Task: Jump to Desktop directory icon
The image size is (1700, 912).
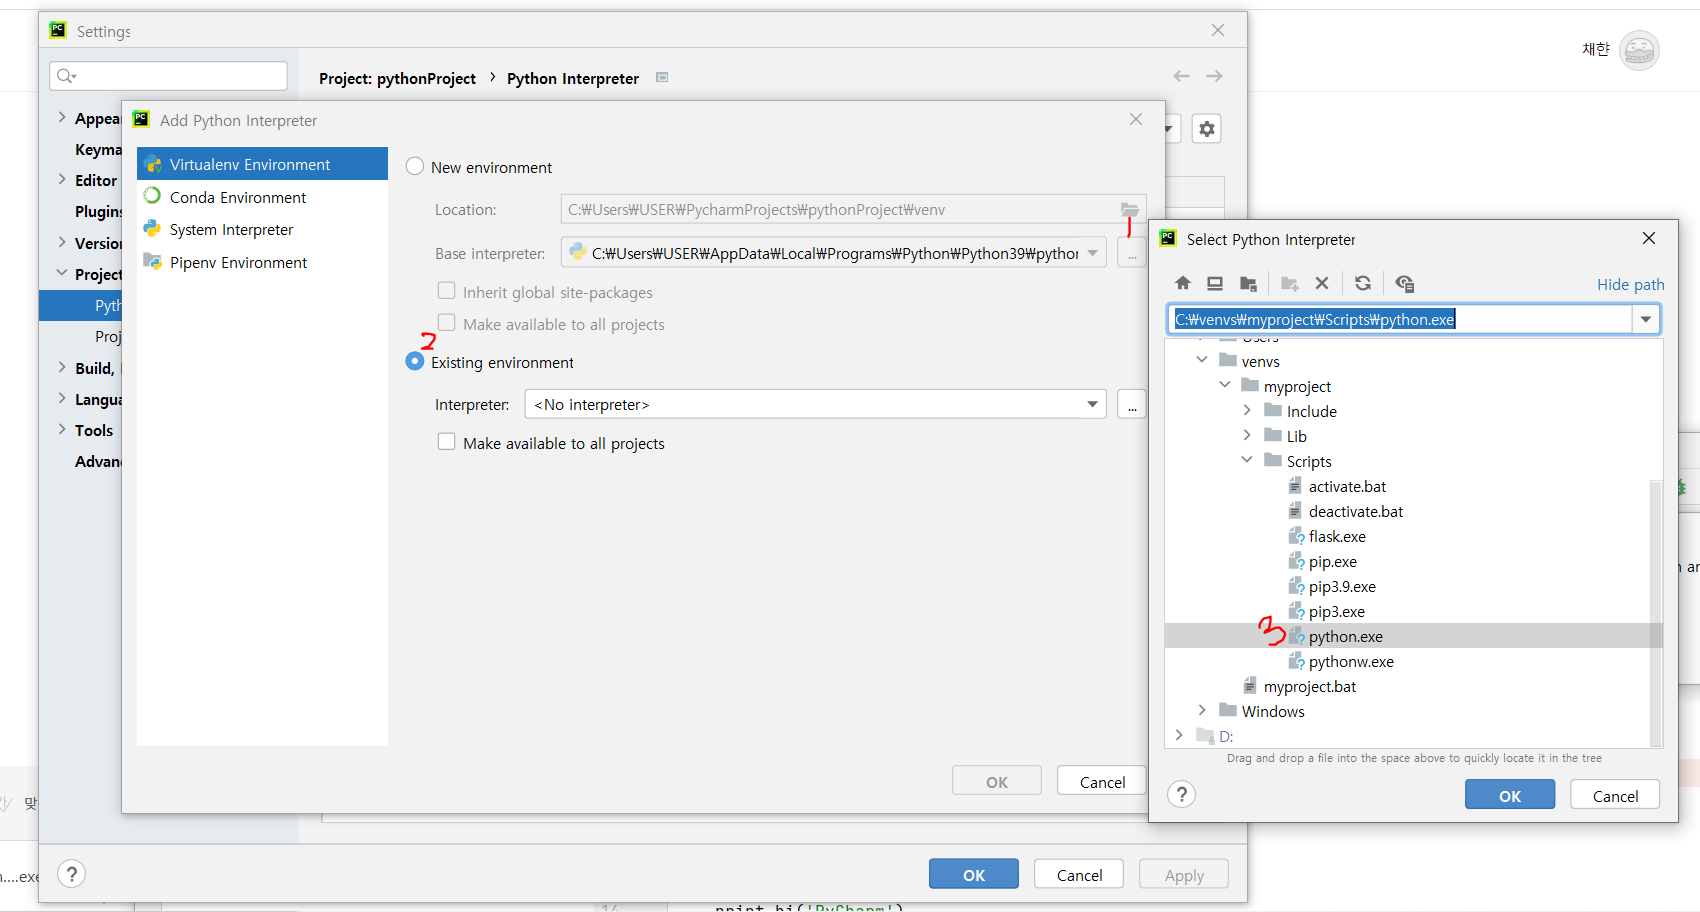Action: point(1215,283)
